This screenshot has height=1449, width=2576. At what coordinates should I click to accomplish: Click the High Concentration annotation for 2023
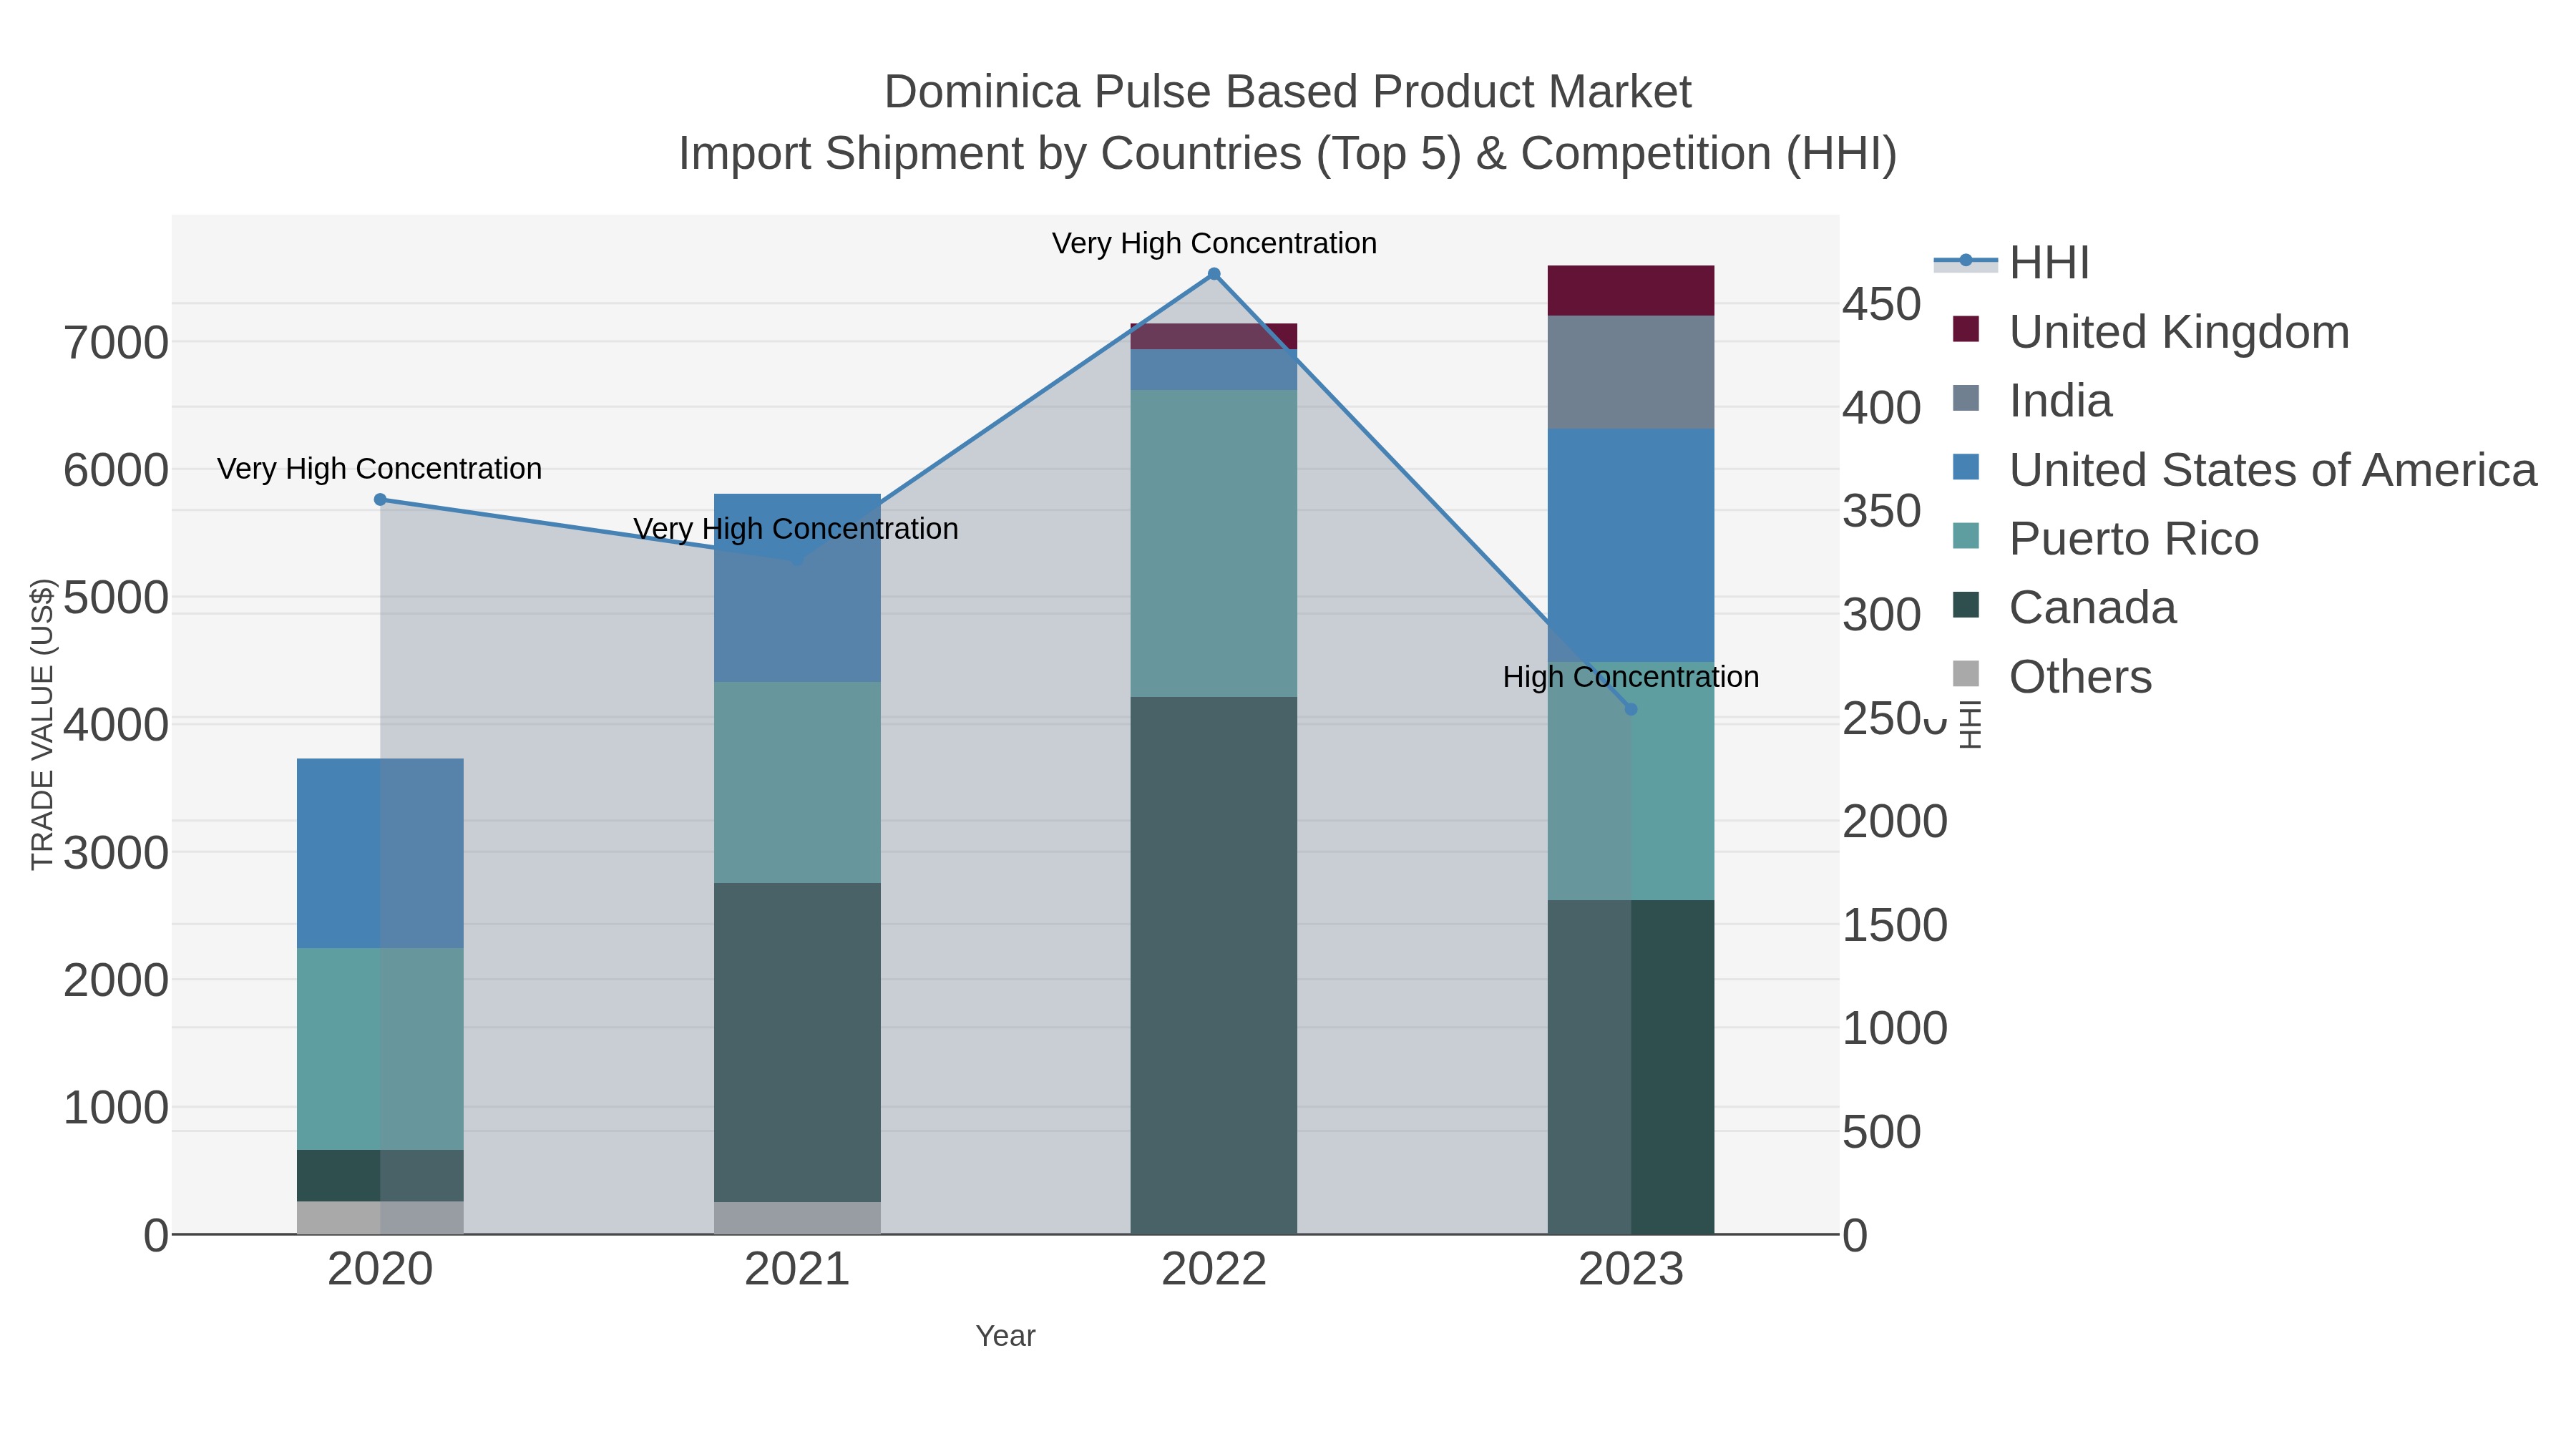click(1631, 677)
